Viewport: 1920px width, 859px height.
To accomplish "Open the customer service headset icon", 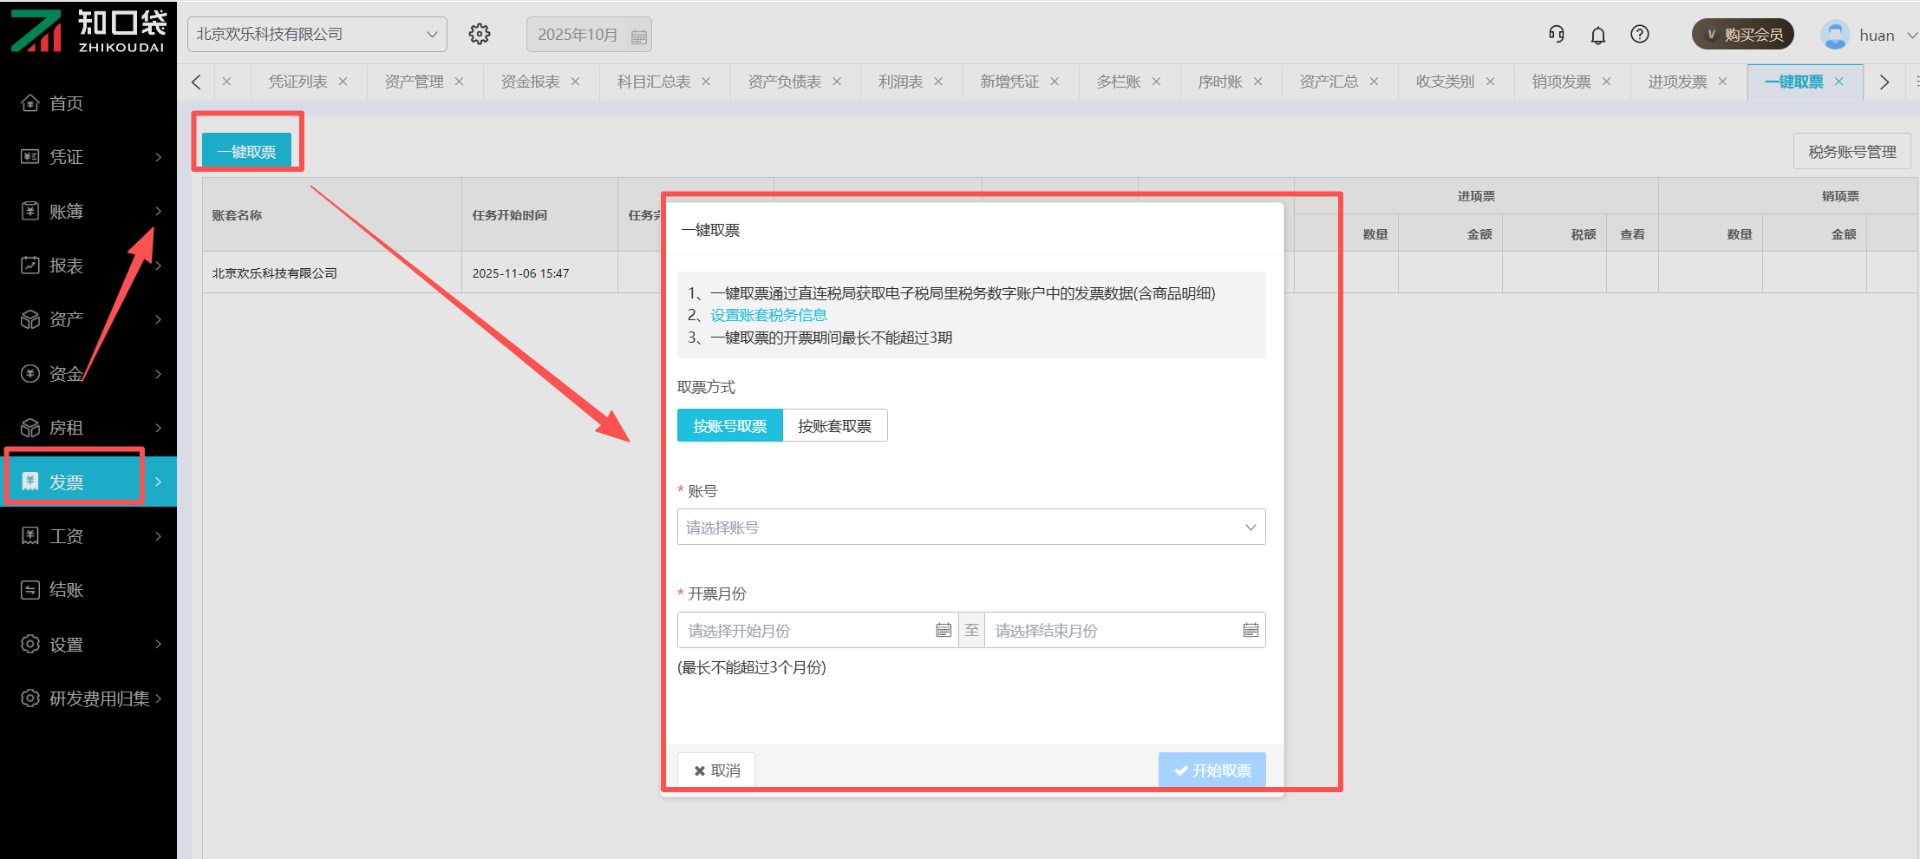I will pyautogui.click(x=1556, y=34).
